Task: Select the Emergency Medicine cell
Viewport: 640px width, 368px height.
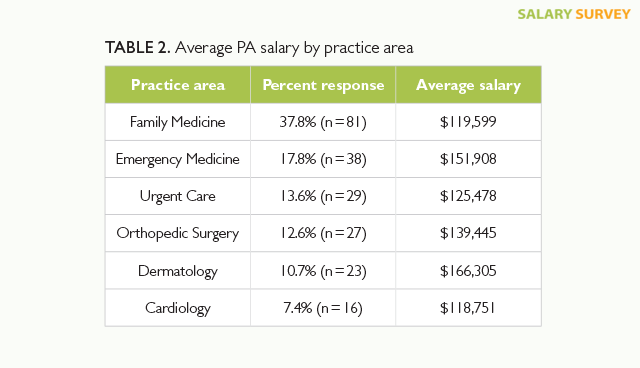Action: [178, 159]
